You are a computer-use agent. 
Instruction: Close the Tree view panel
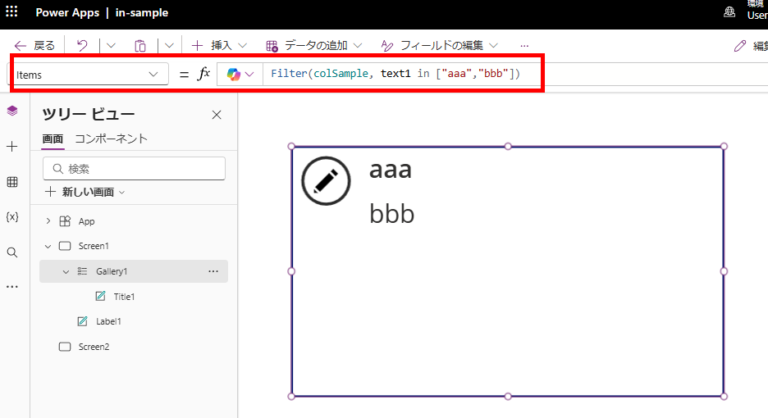coord(216,115)
